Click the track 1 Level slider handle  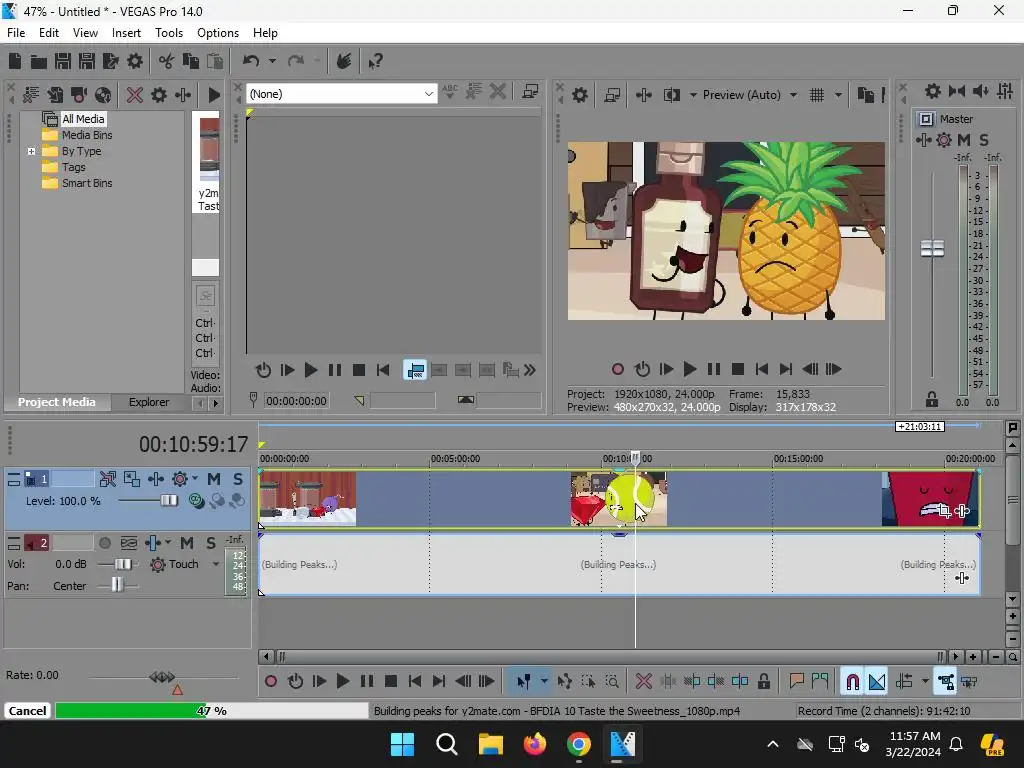[169, 501]
